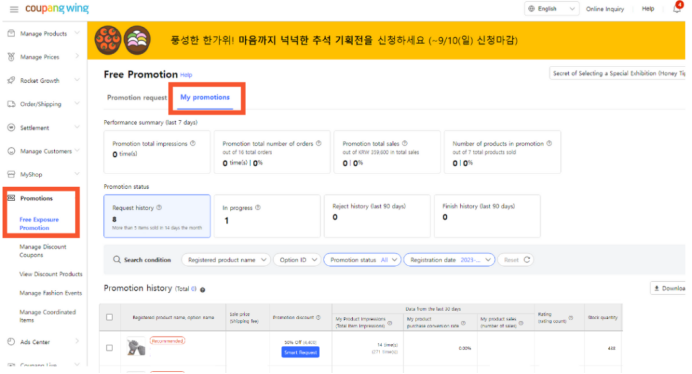
Task: Click the Chuseok promotion yellow banner
Action: tap(386, 40)
